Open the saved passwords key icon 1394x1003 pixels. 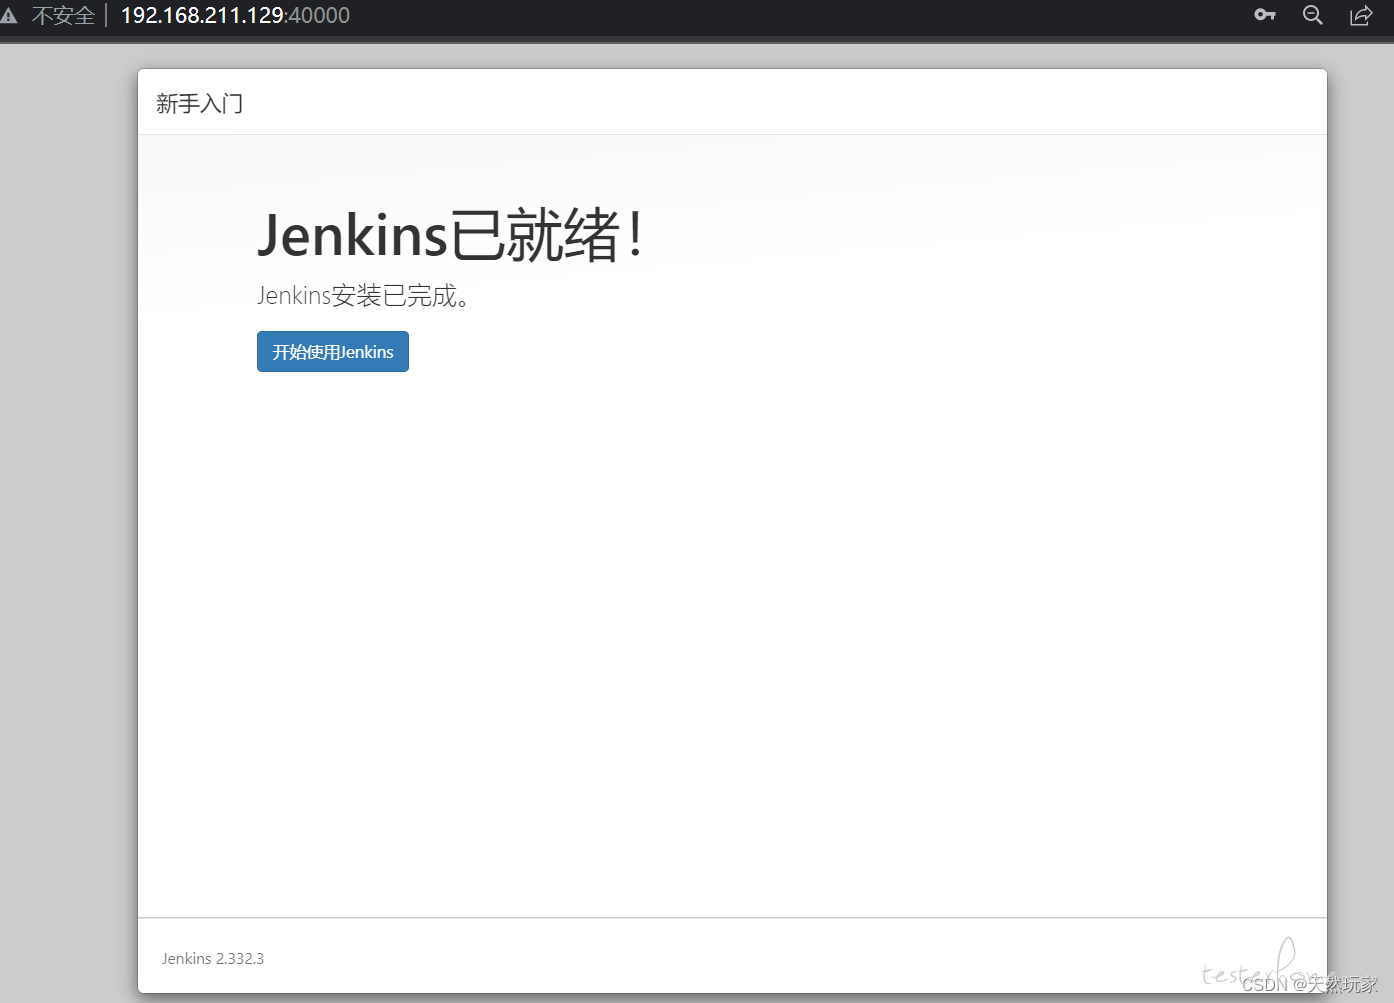(x=1265, y=15)
